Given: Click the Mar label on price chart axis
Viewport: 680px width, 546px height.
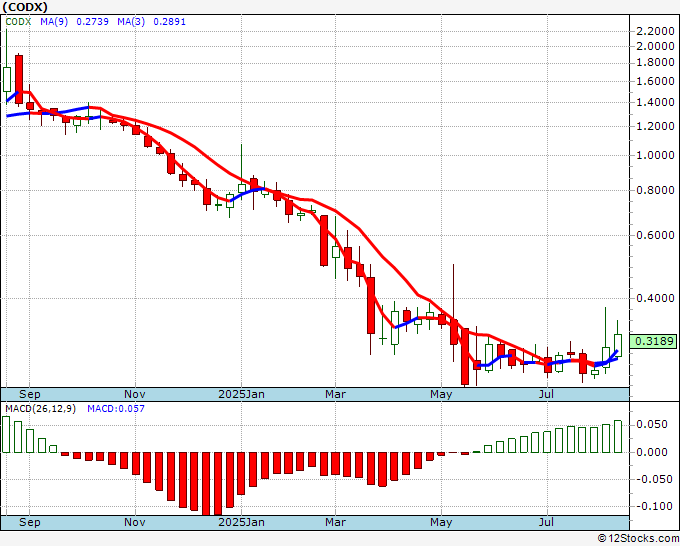Looking at the screenshot, I should coord(335,394).
